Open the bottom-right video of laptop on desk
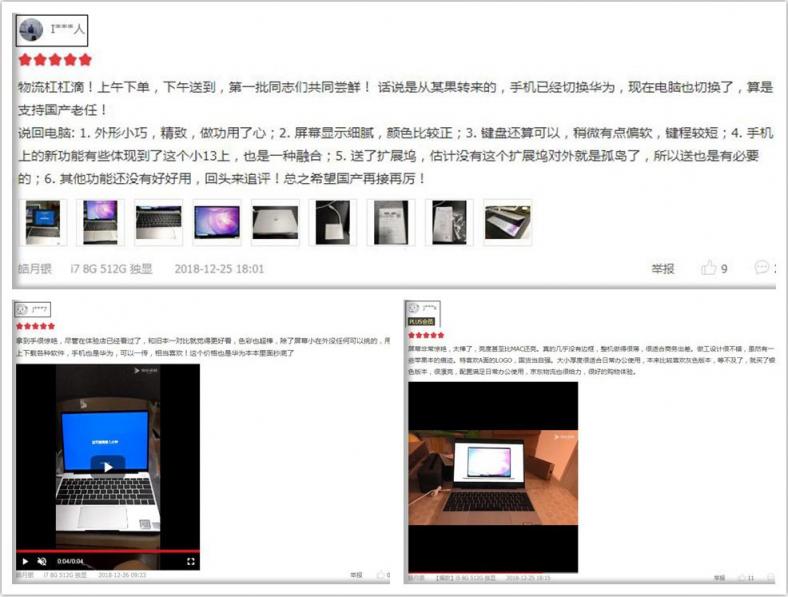This screenshot has height=597, width=788. tap(493, 477)
